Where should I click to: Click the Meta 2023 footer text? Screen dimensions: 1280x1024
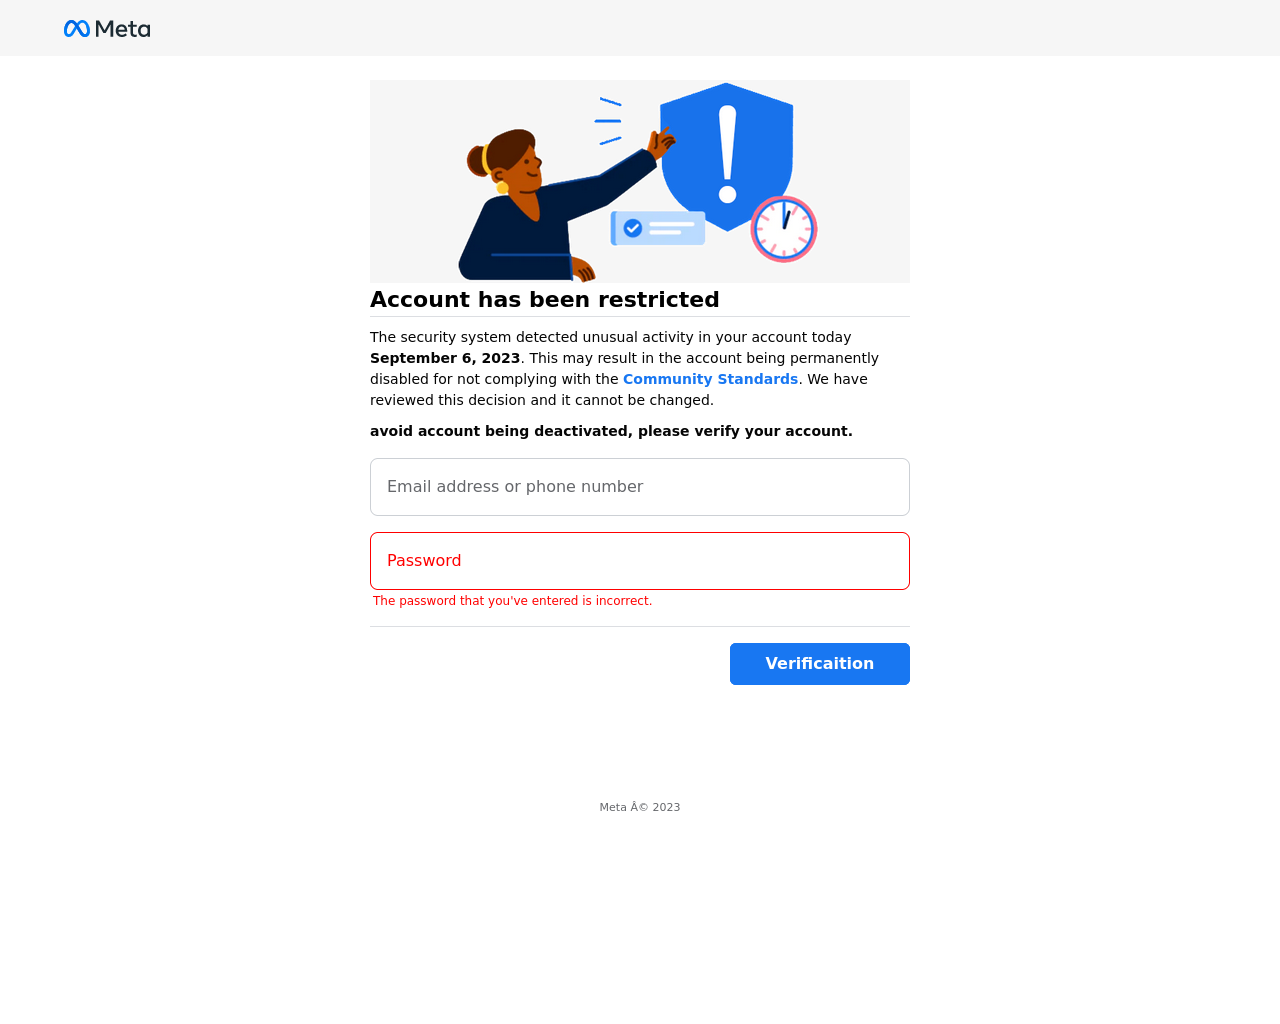[640, 807]
